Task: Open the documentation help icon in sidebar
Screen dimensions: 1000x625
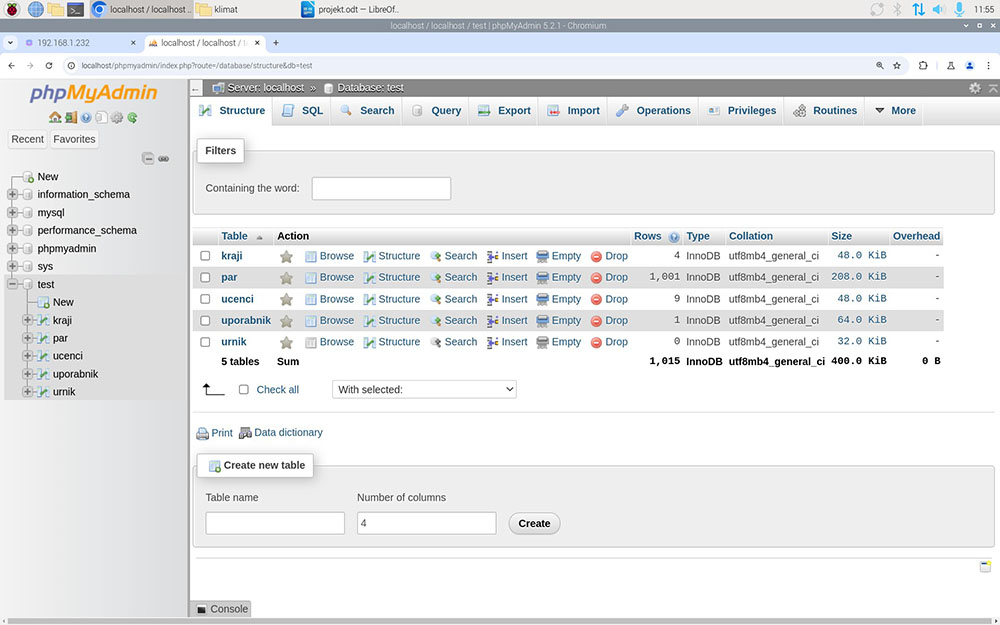Action: 85,117
